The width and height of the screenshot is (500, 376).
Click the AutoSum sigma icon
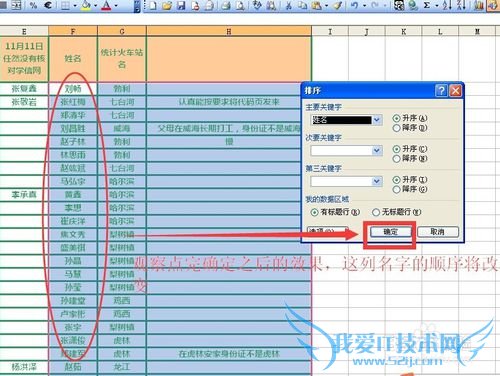tap(427, 5)
